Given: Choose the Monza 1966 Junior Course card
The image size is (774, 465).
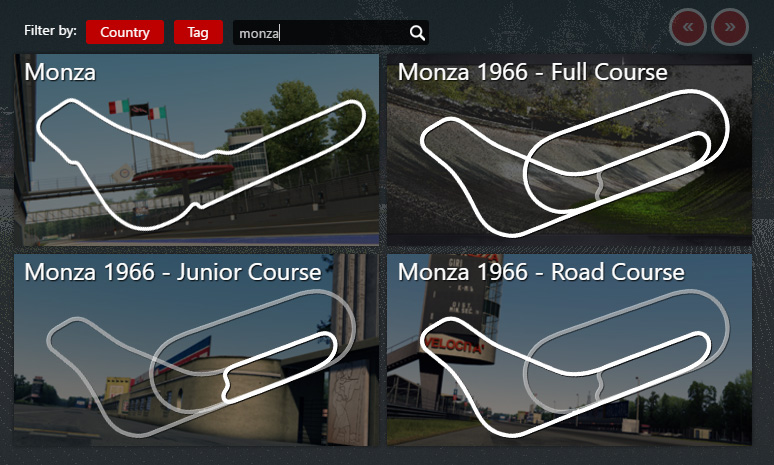Looking at the screenshot, I should coord(196,350).
